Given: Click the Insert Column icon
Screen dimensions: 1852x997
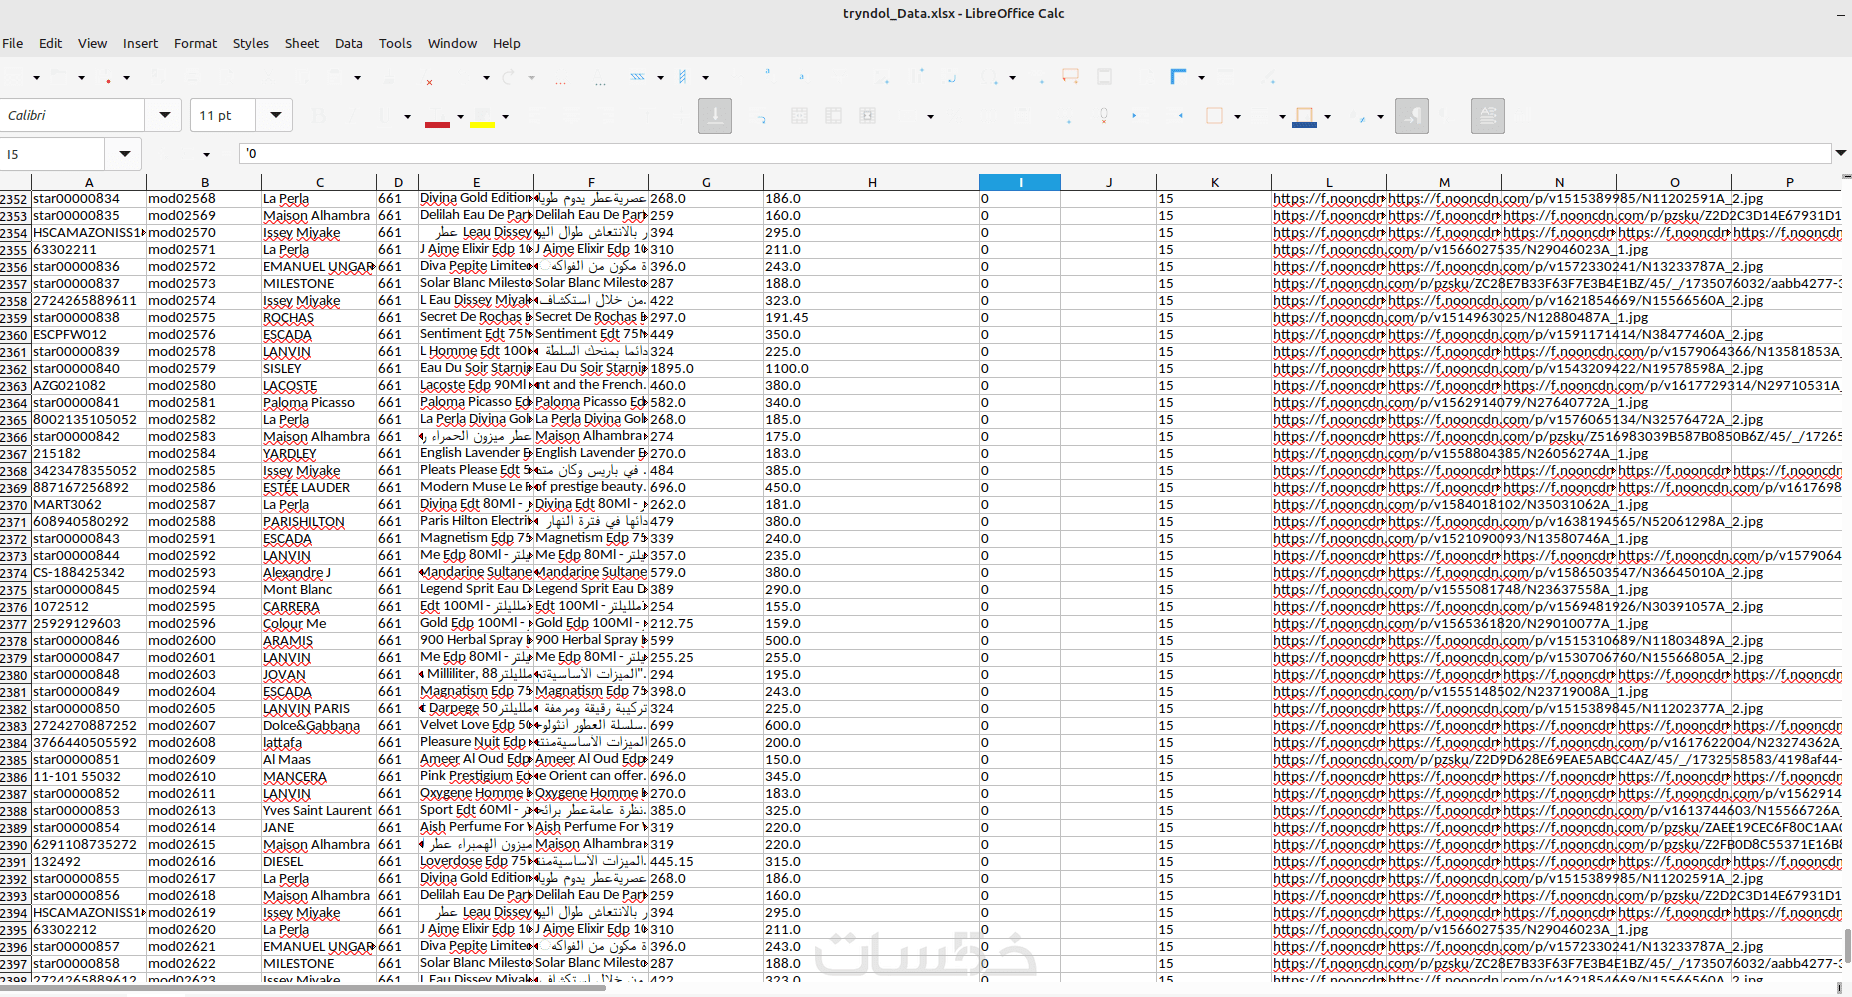Looking at the screenshot, I should coord(683,77).
